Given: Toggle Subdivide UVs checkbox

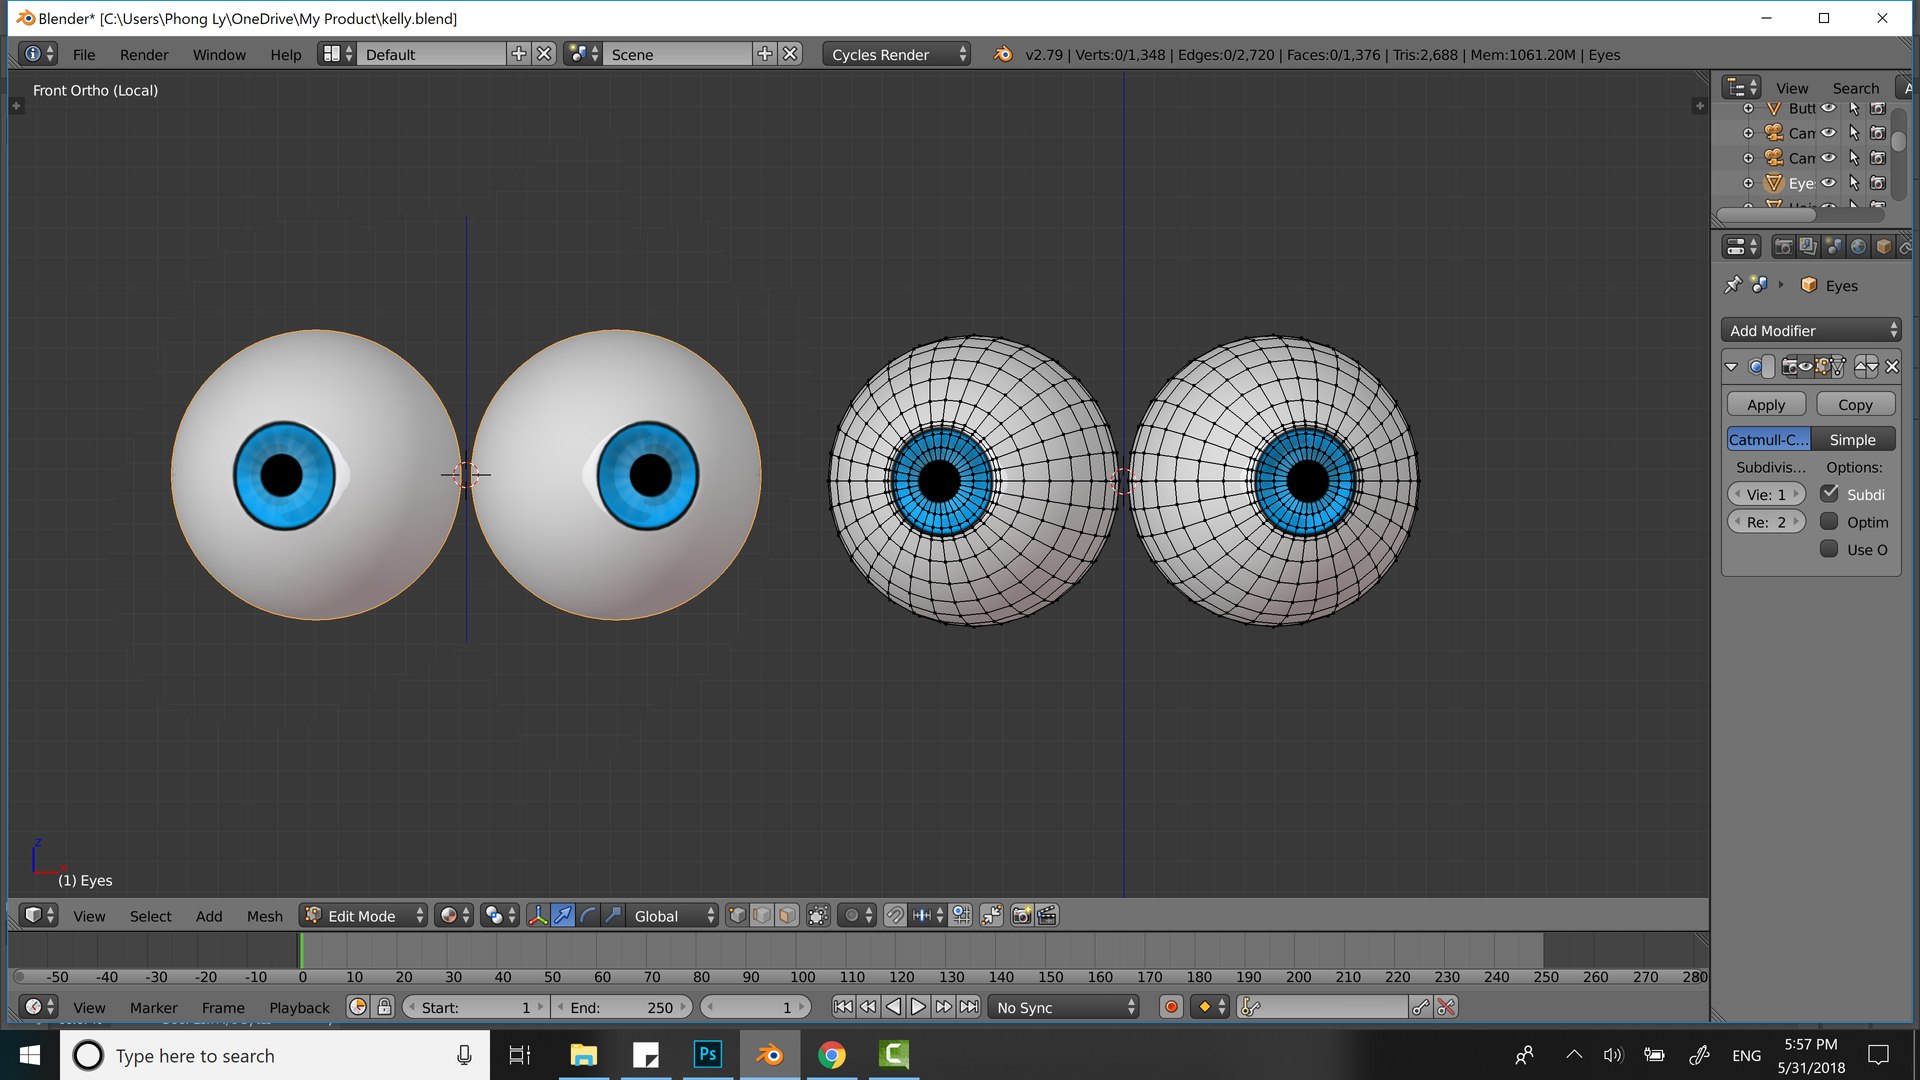Looking at the screenshot, I should [1829, 493].
